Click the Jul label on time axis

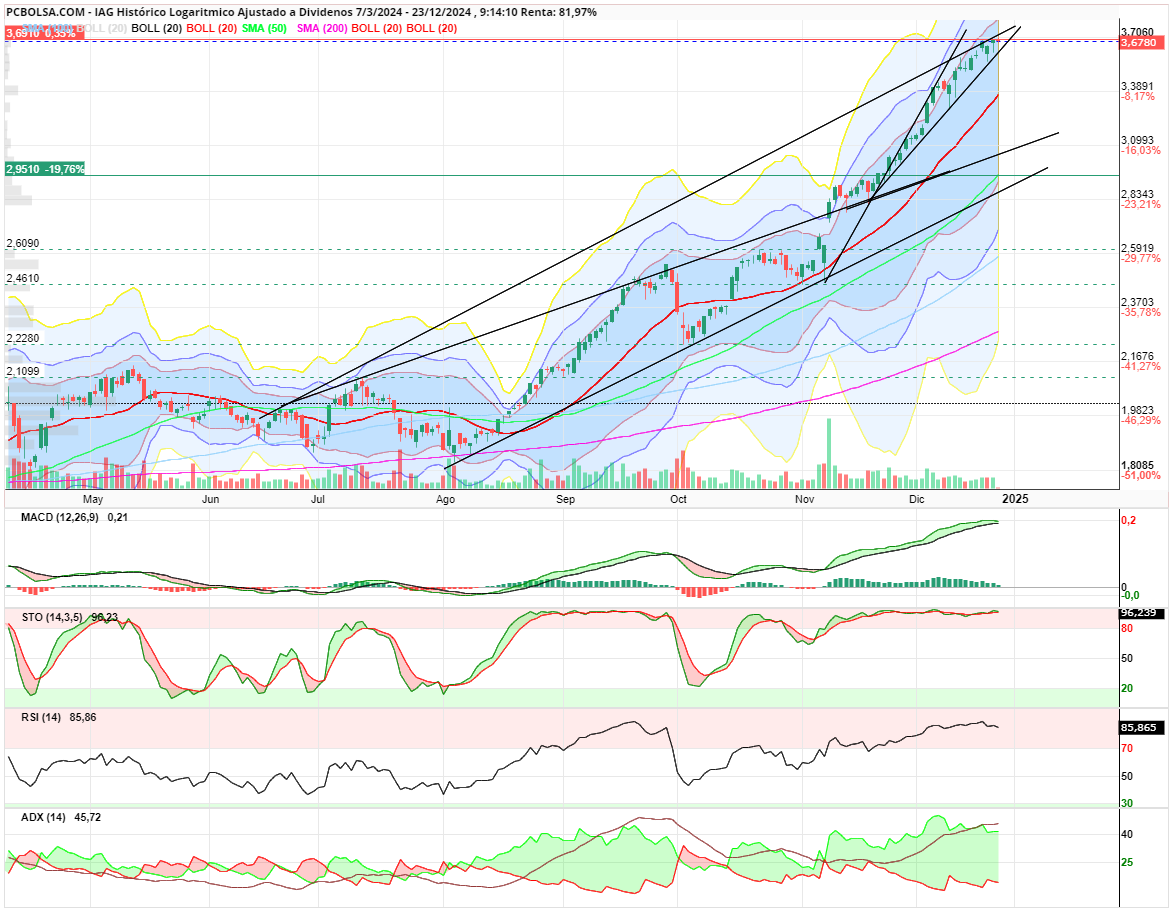coord(318,499)
